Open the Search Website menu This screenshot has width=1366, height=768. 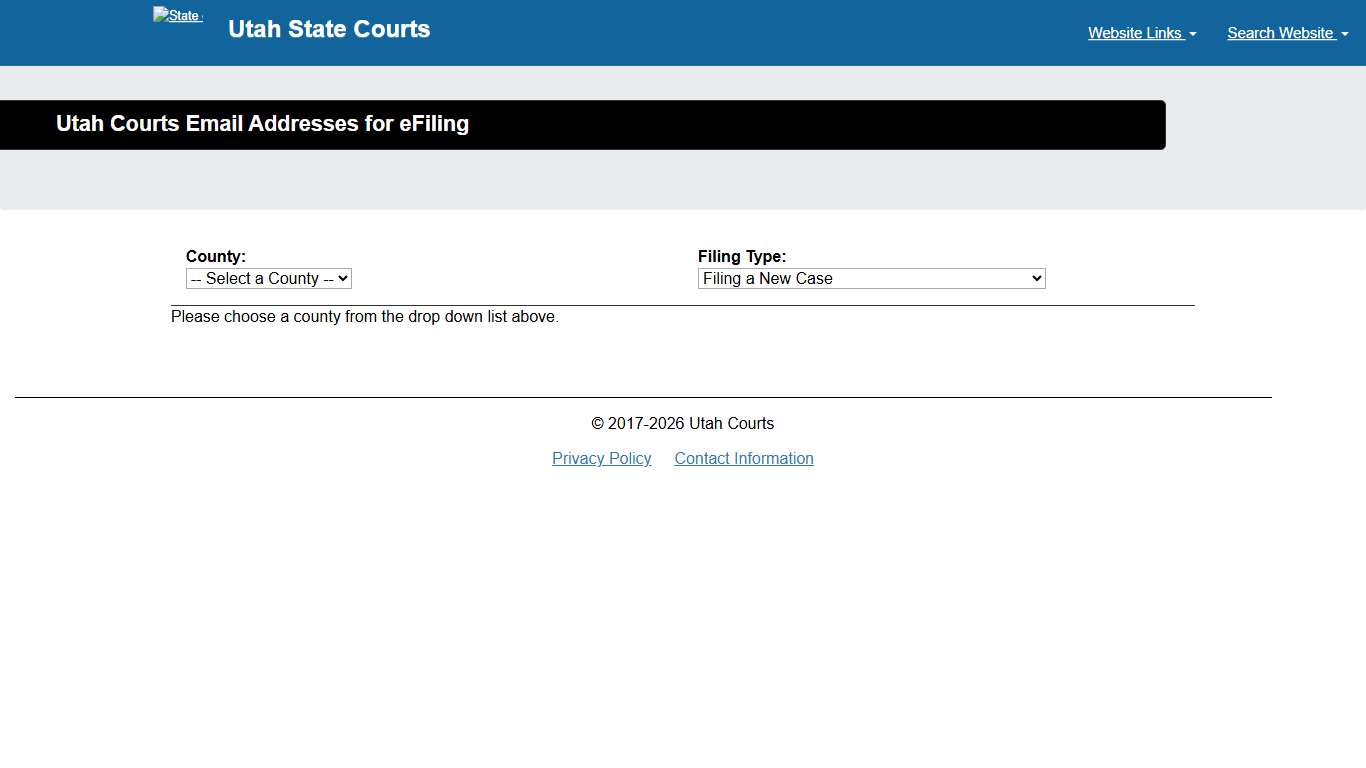point(1280,33)
